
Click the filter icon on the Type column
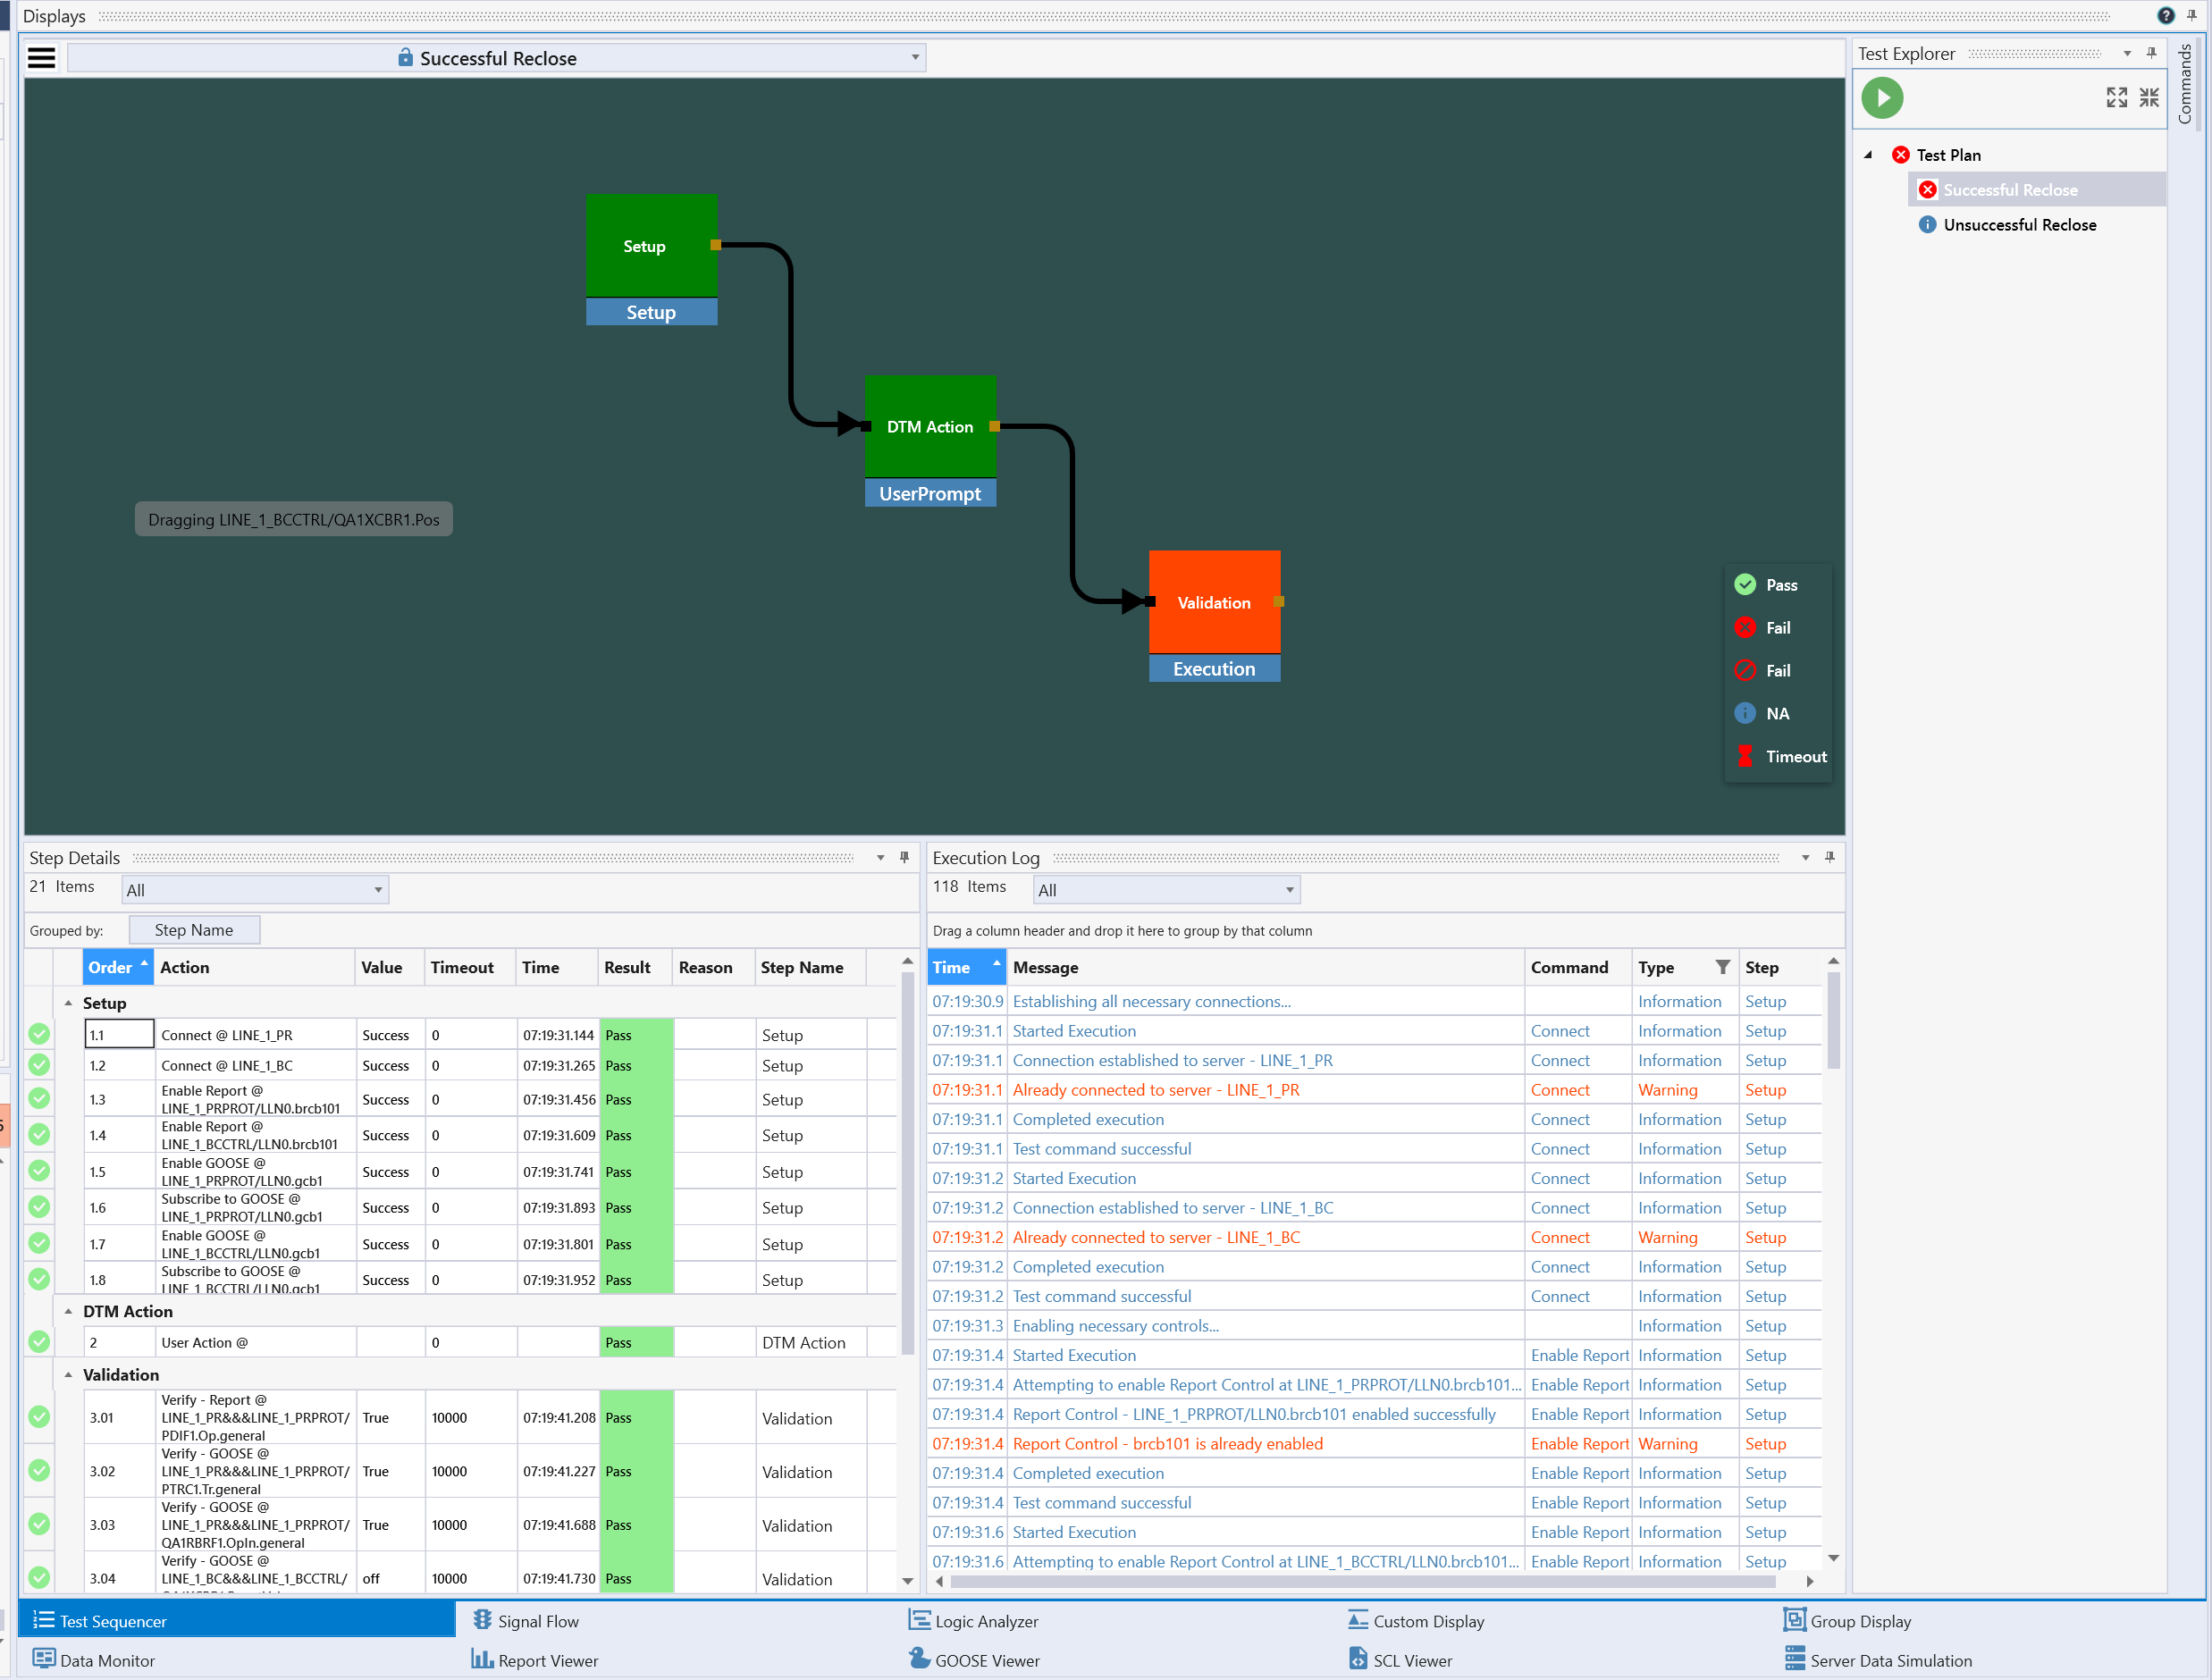click(x=1723, y=967)
